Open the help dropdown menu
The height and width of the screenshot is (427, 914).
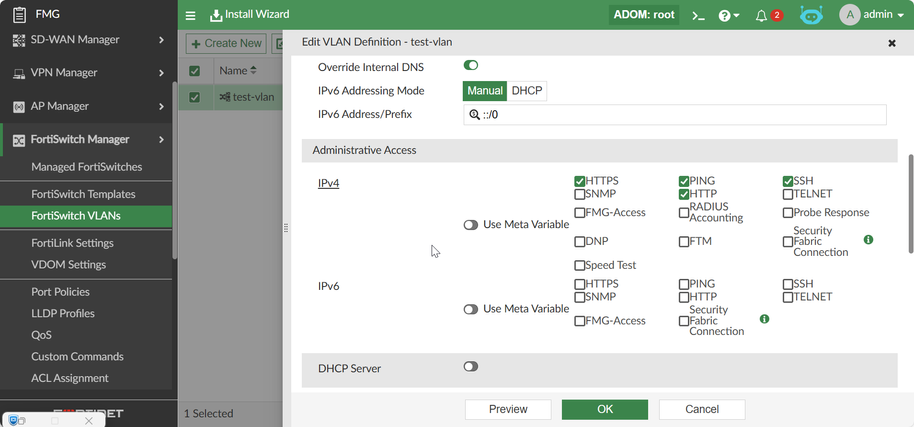pyautogui.click(x=729, y=15)
